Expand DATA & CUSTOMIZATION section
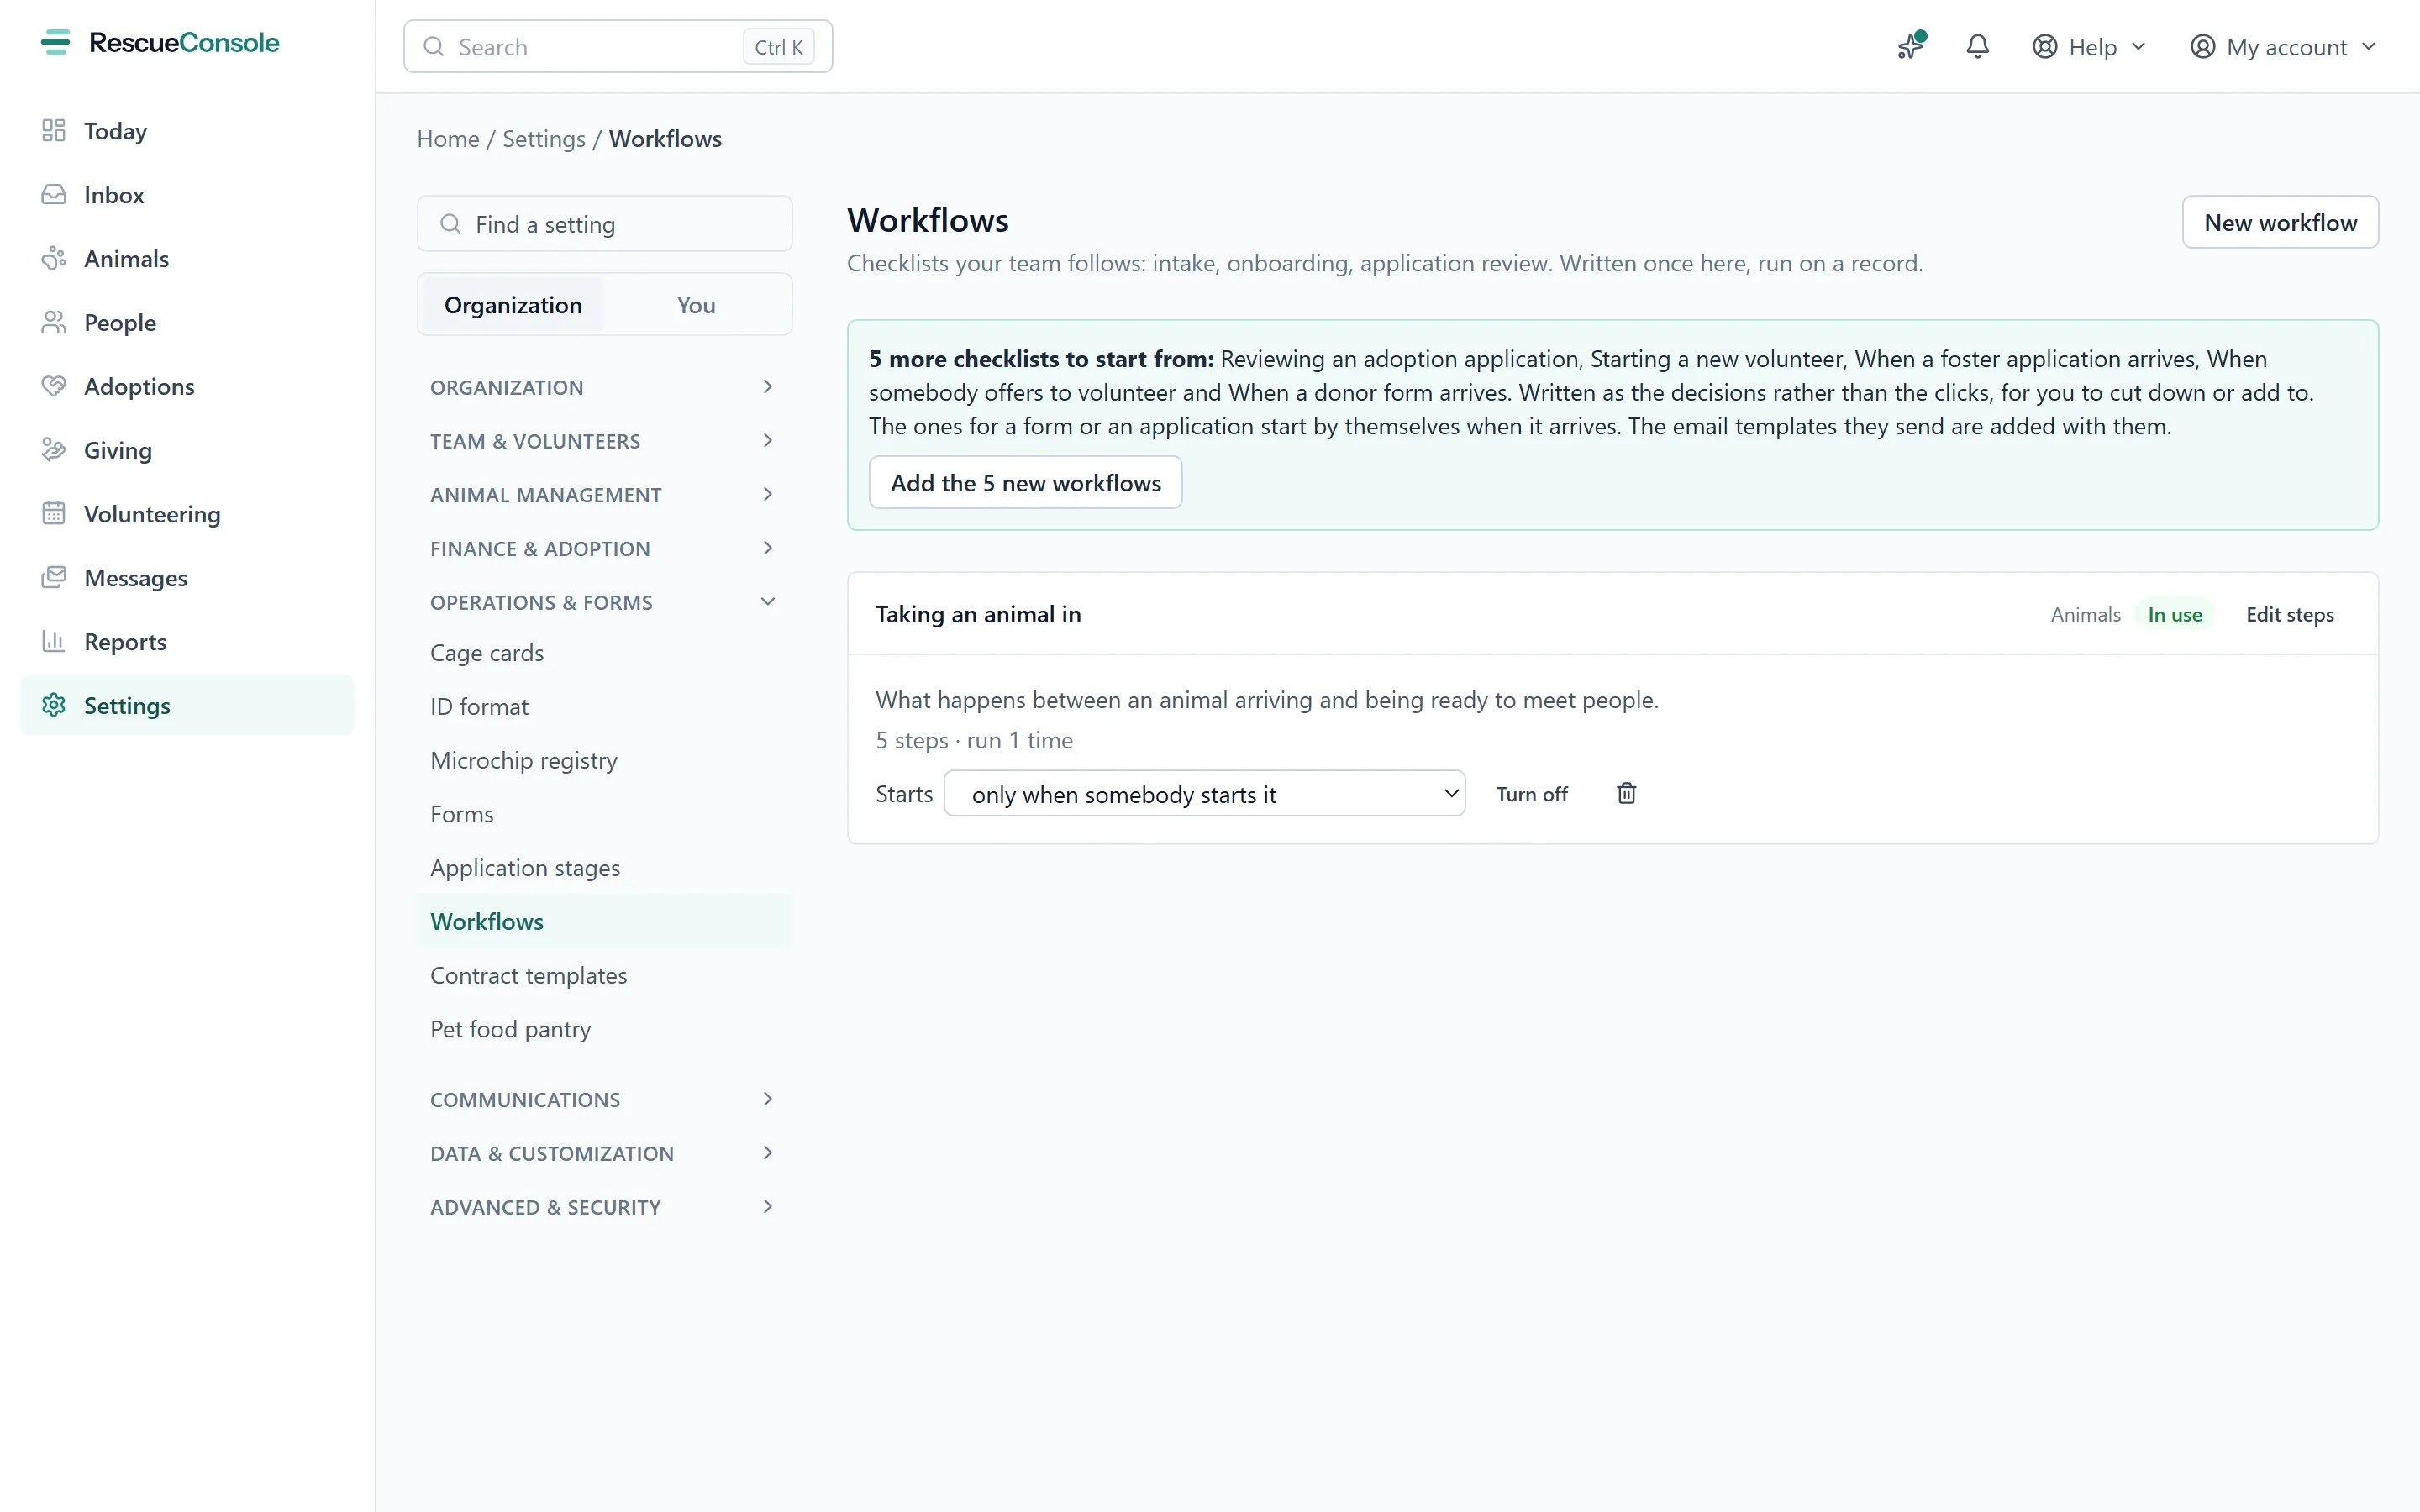Image resolution: width=2420 pixels, height=1512 pixels. (604, 1153)
